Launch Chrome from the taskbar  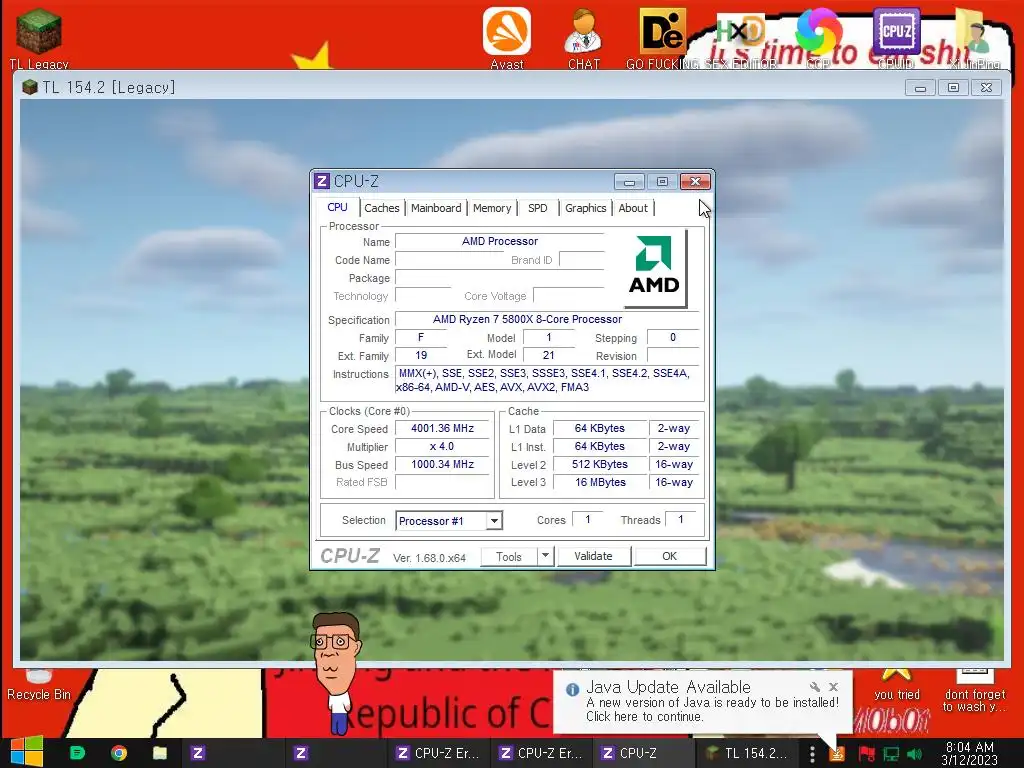pos(119,753)
